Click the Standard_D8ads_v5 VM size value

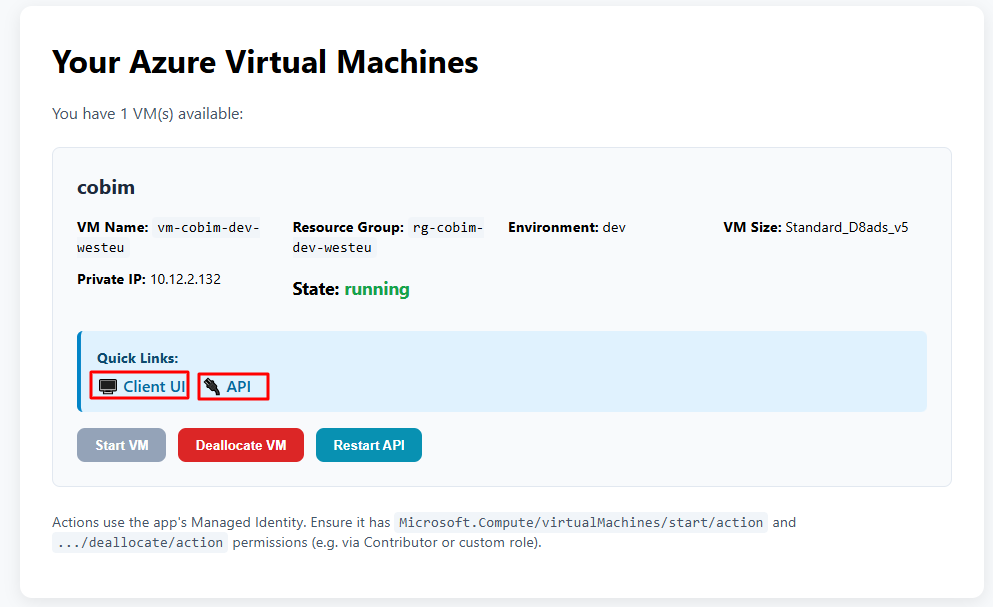tap(846, 227)
